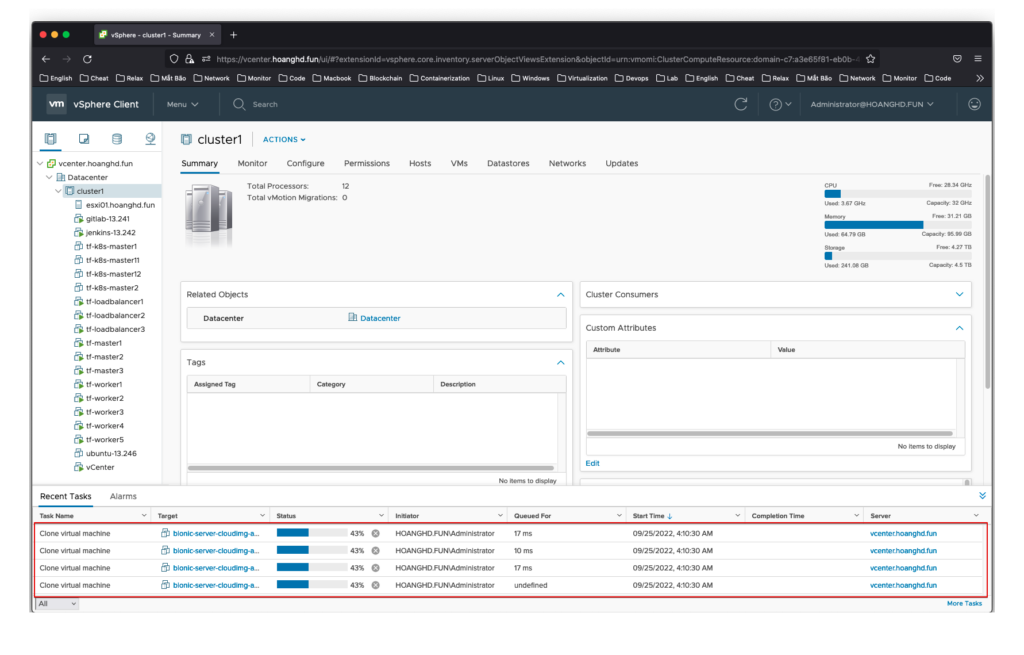
Task: Click the Memory usage bar
Action: 897,225
